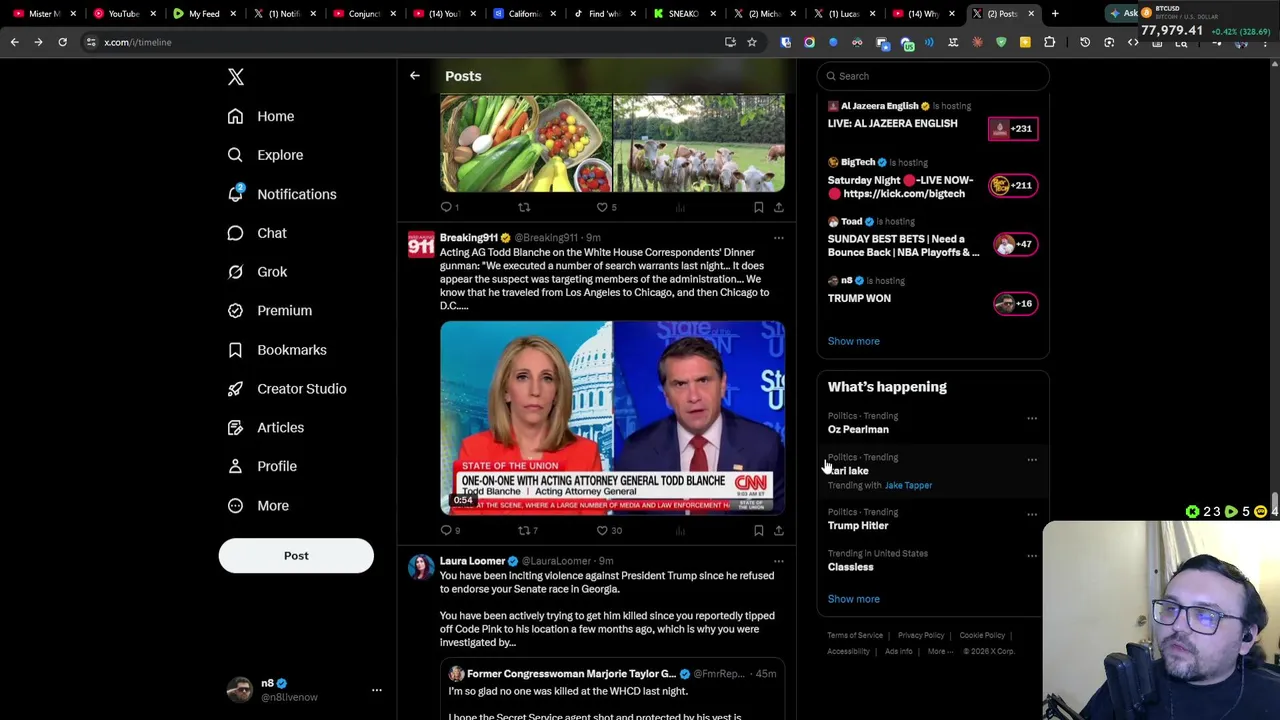Open Articles in the sidebar
Screen dimensions: 1280x720
click(x=265, y=428)
